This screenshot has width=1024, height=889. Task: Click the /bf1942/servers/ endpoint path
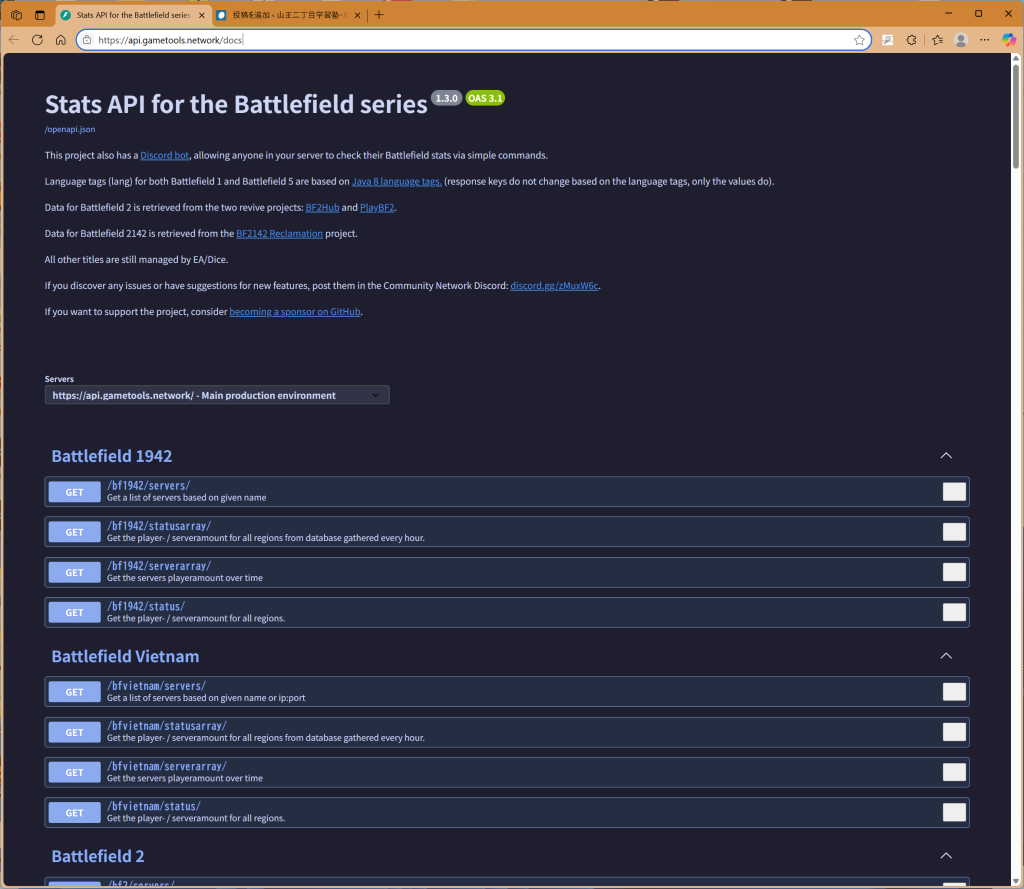tap(148, 485)
